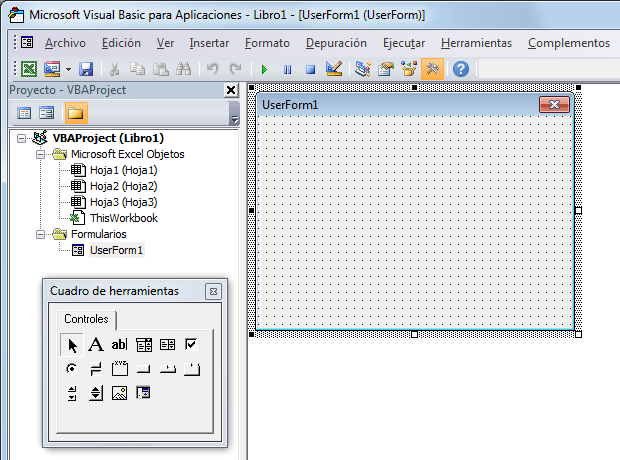Open the Edición menu

tap(121, 43)
